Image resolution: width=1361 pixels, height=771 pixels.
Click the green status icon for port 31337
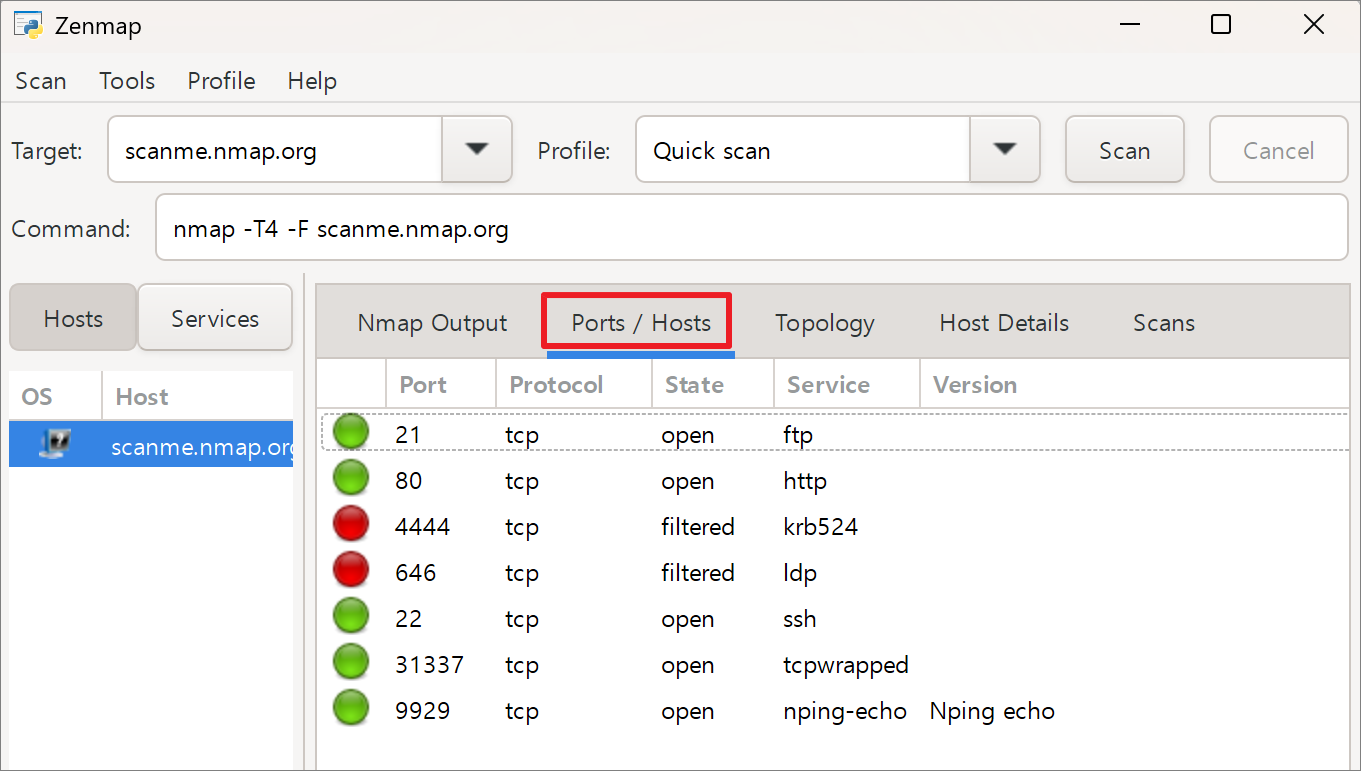point(351,663)
